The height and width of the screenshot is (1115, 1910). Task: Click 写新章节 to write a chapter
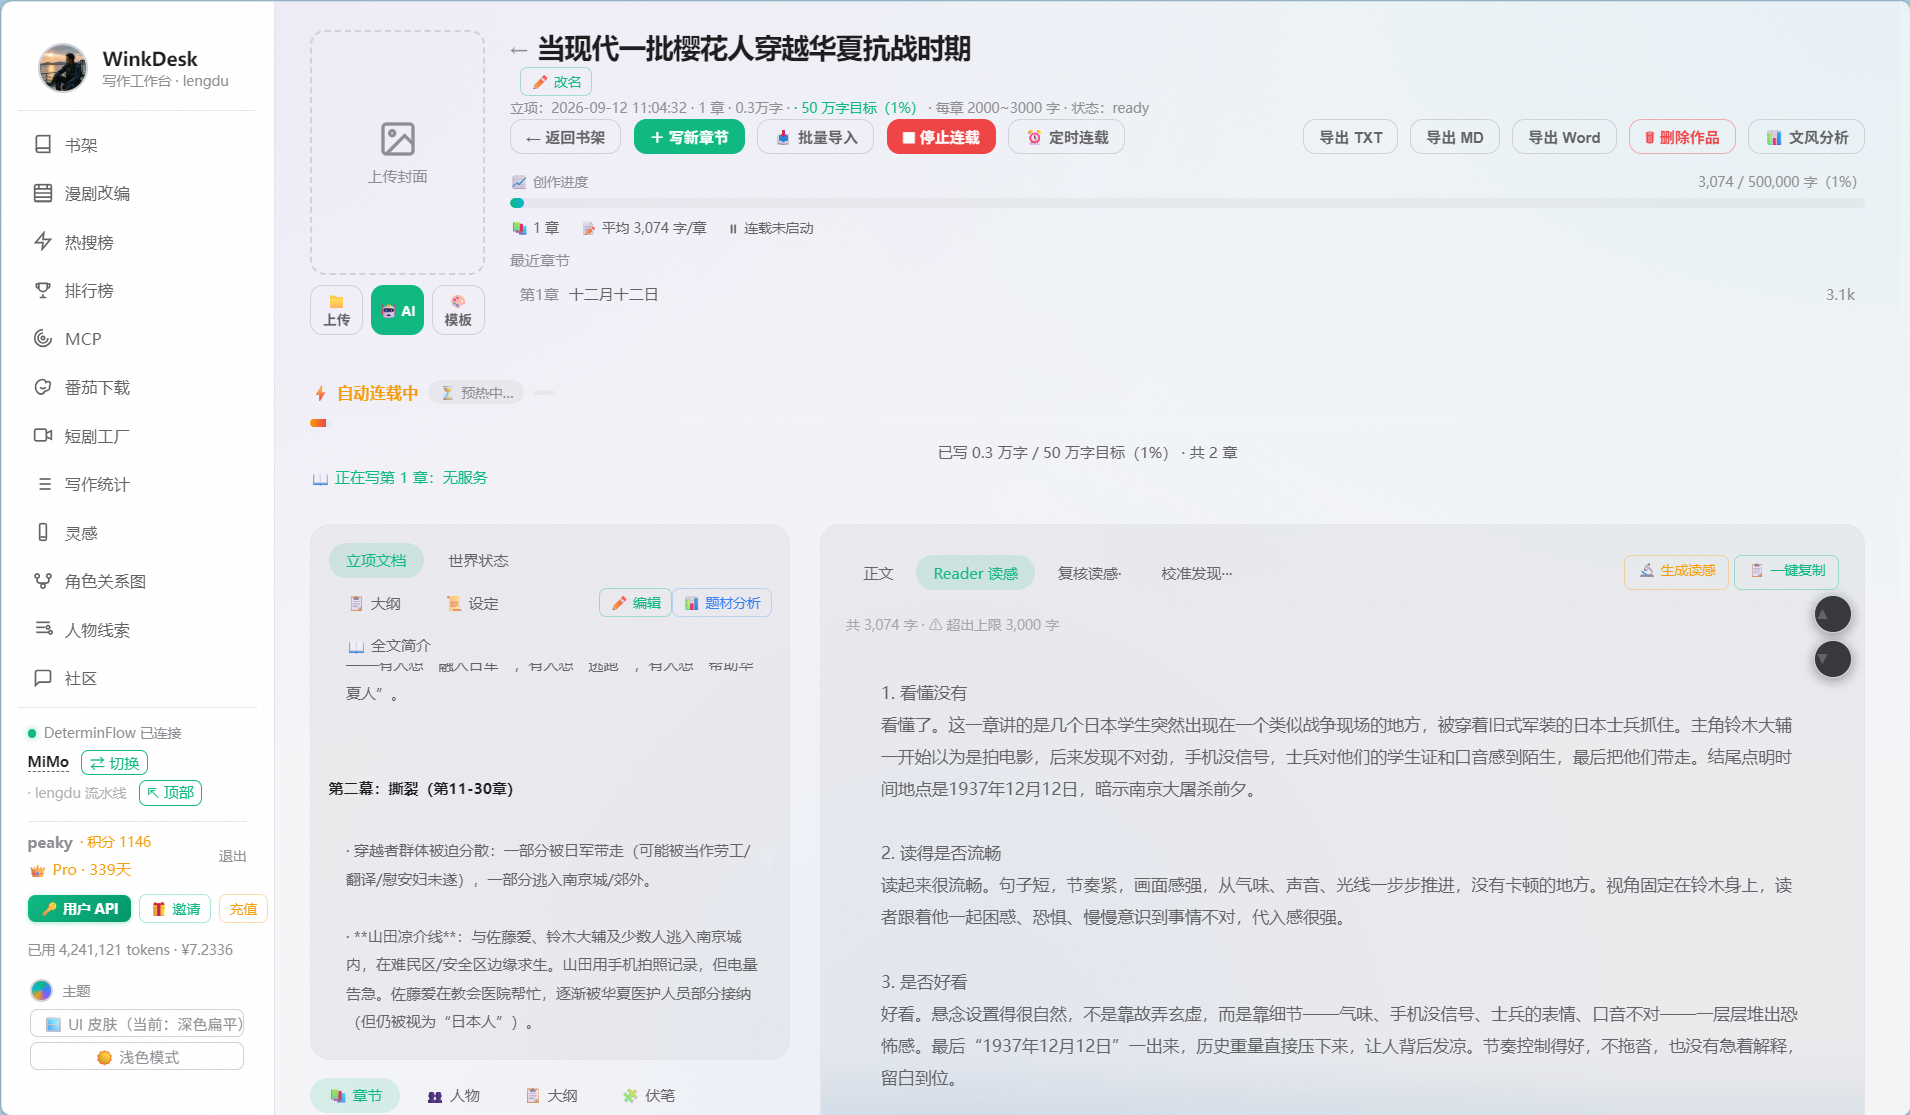(689, 137)
